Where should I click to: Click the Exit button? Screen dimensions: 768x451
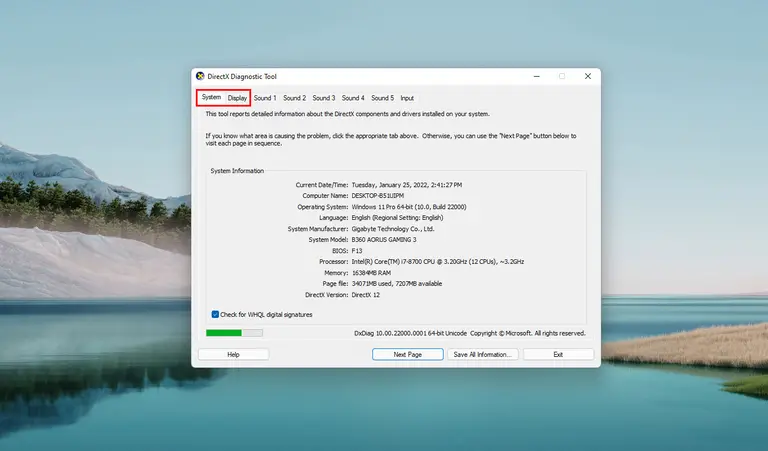558,355
